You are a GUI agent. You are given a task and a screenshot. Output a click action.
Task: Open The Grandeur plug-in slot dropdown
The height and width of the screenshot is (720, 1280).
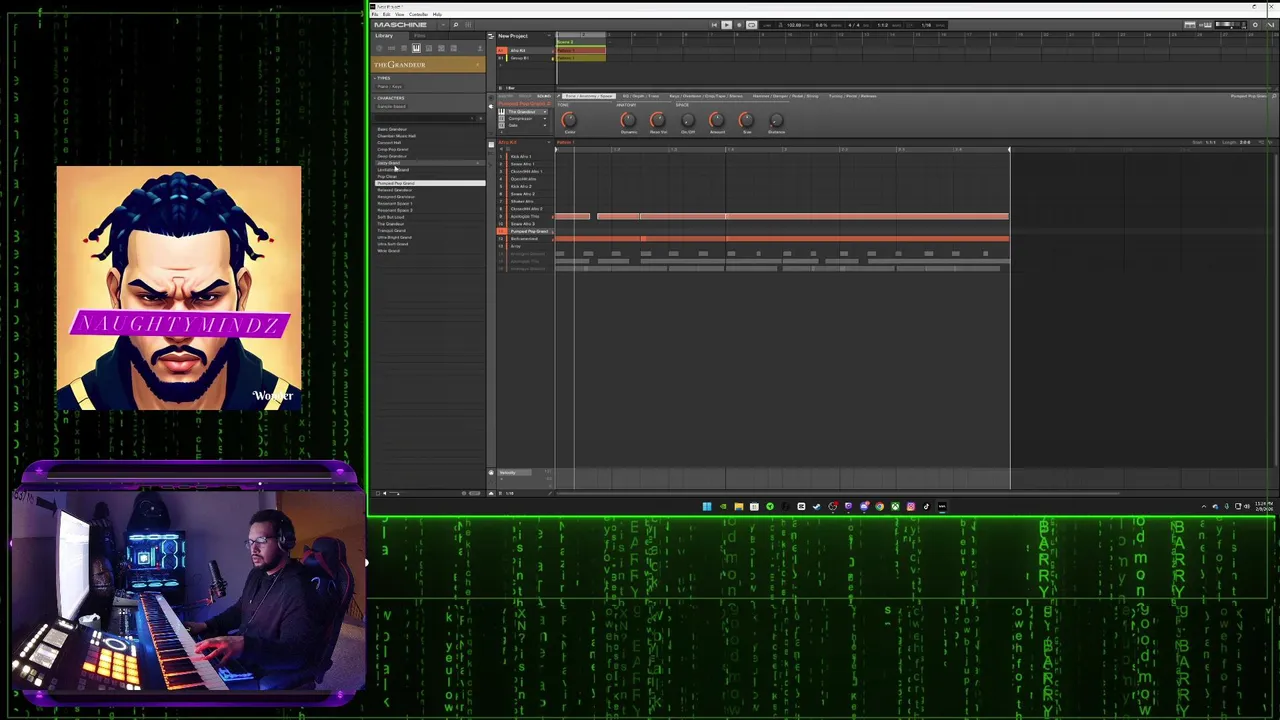[545, 112]
